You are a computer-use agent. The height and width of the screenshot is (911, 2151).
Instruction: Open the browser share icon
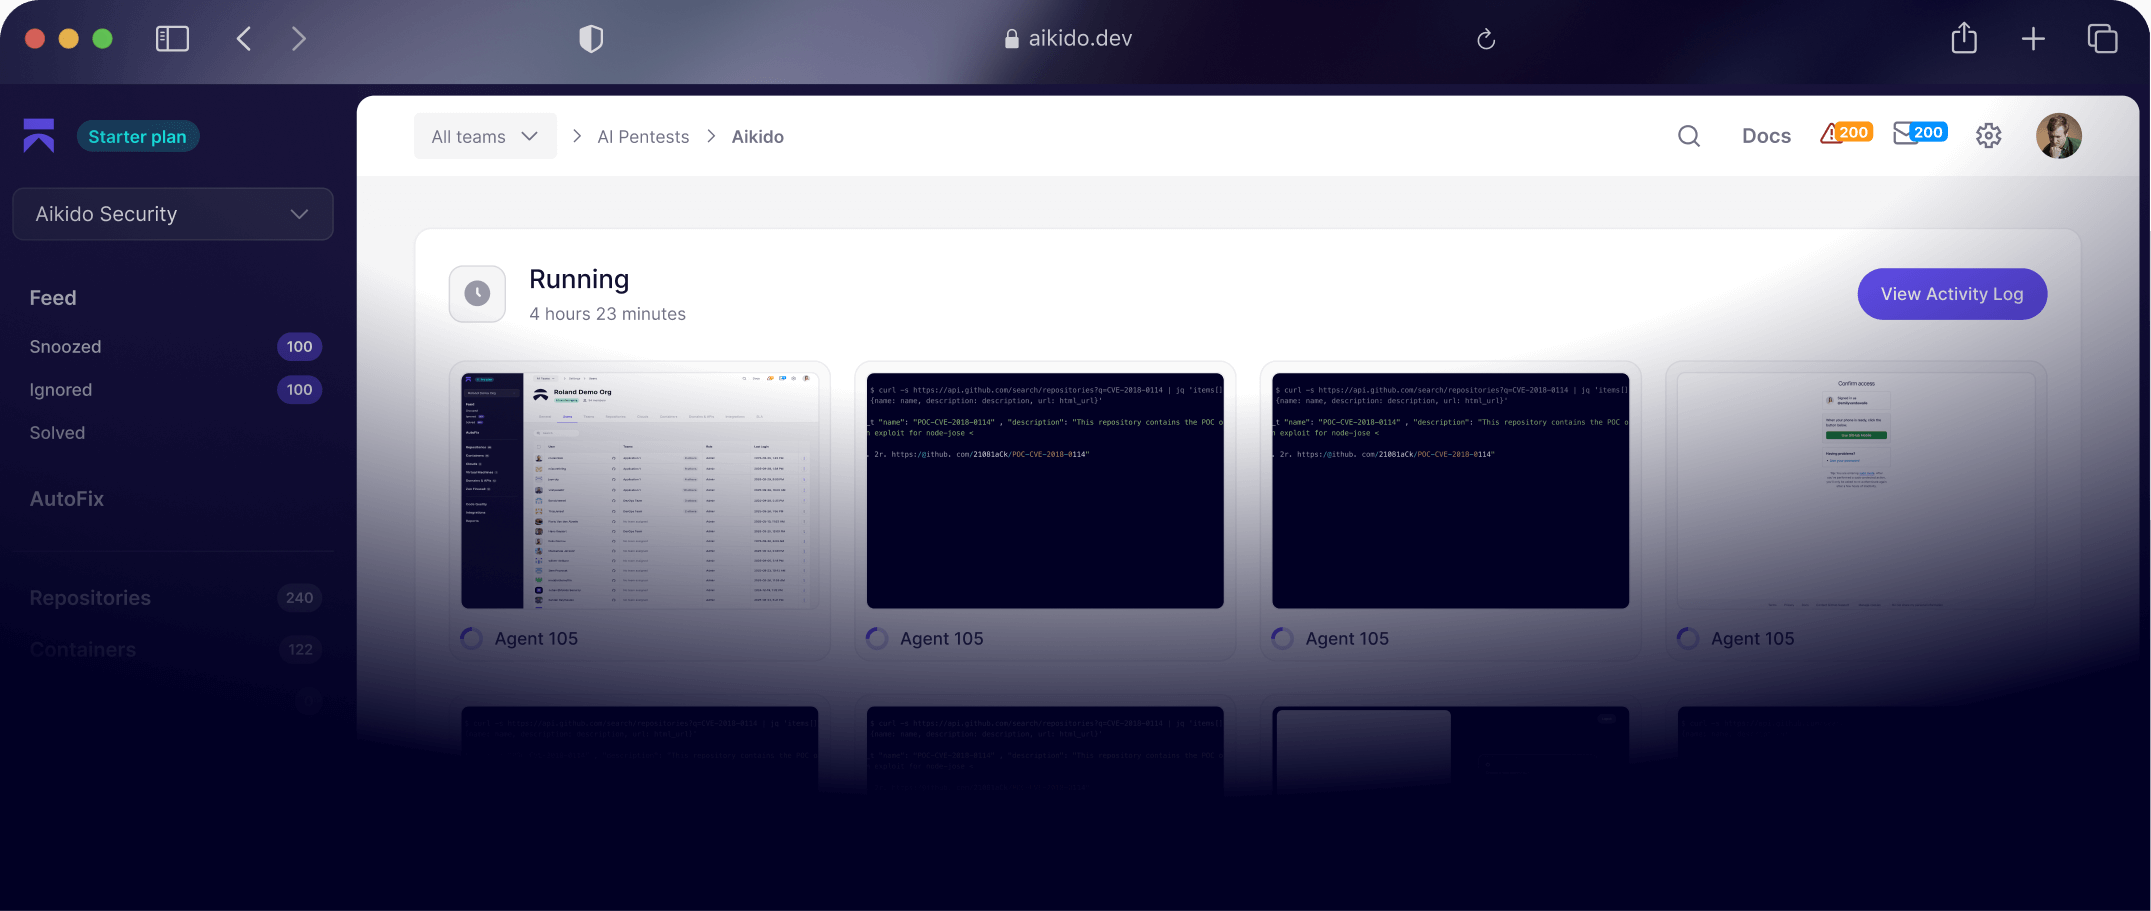pyautogui.click(x=1964, y=38)
